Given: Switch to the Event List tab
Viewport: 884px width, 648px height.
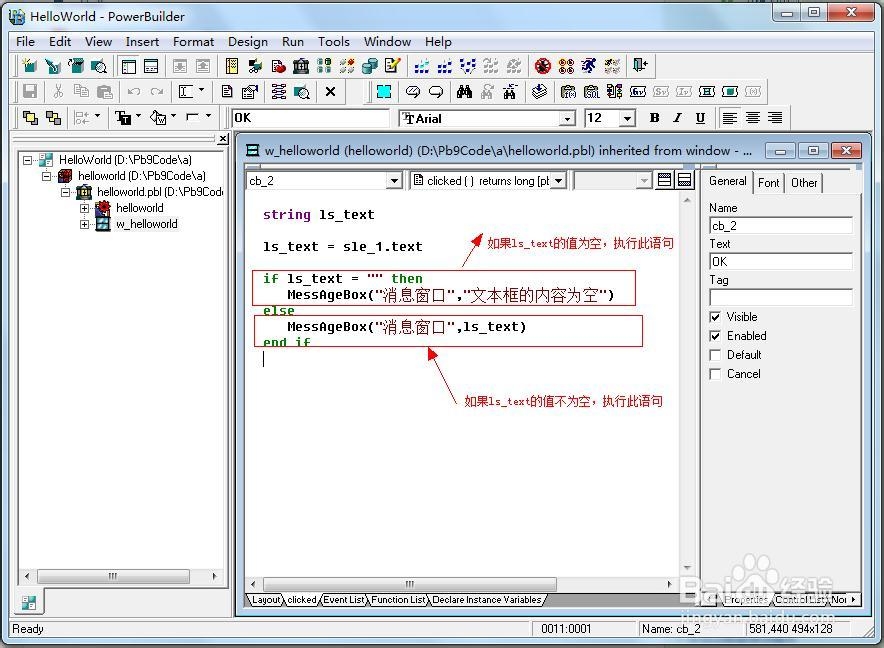Looking at the screenshot, I should point(344,599).
